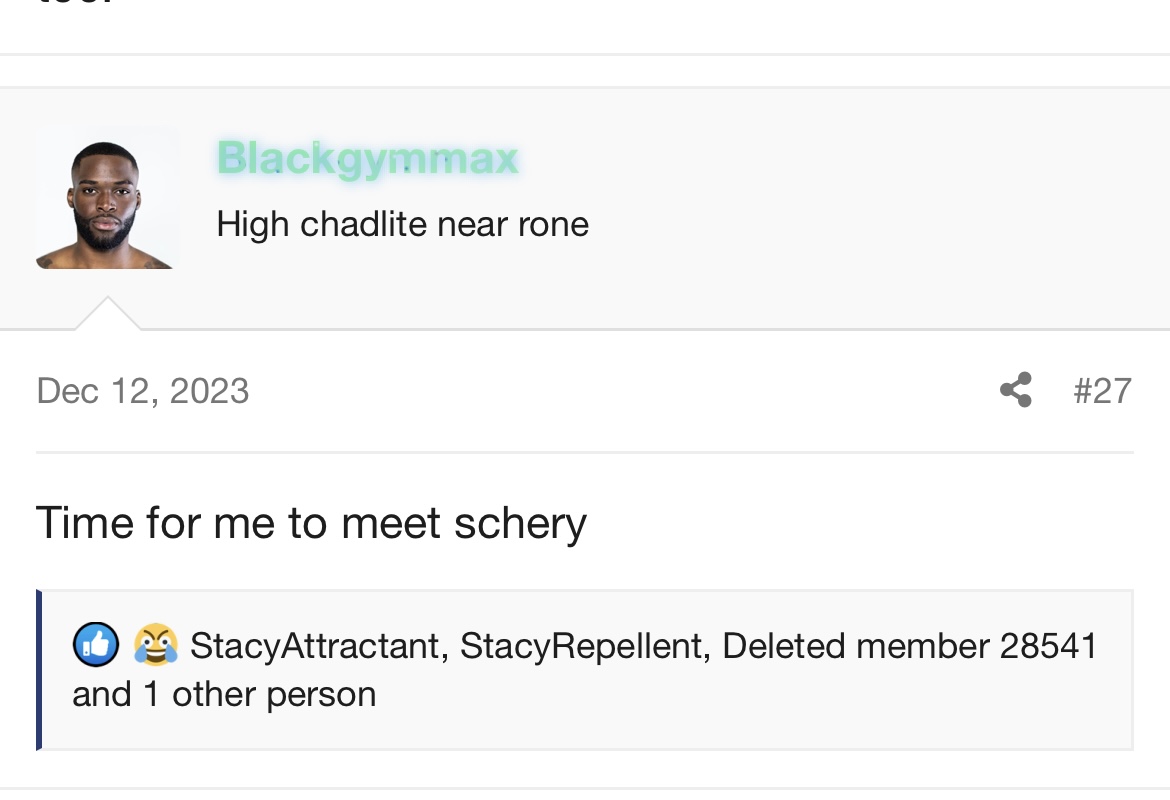The width and height of the screenshot is (1170, 800).
Task: Click the word 'Deleted' in the reactions list
Action: click(x=783, y=646)
